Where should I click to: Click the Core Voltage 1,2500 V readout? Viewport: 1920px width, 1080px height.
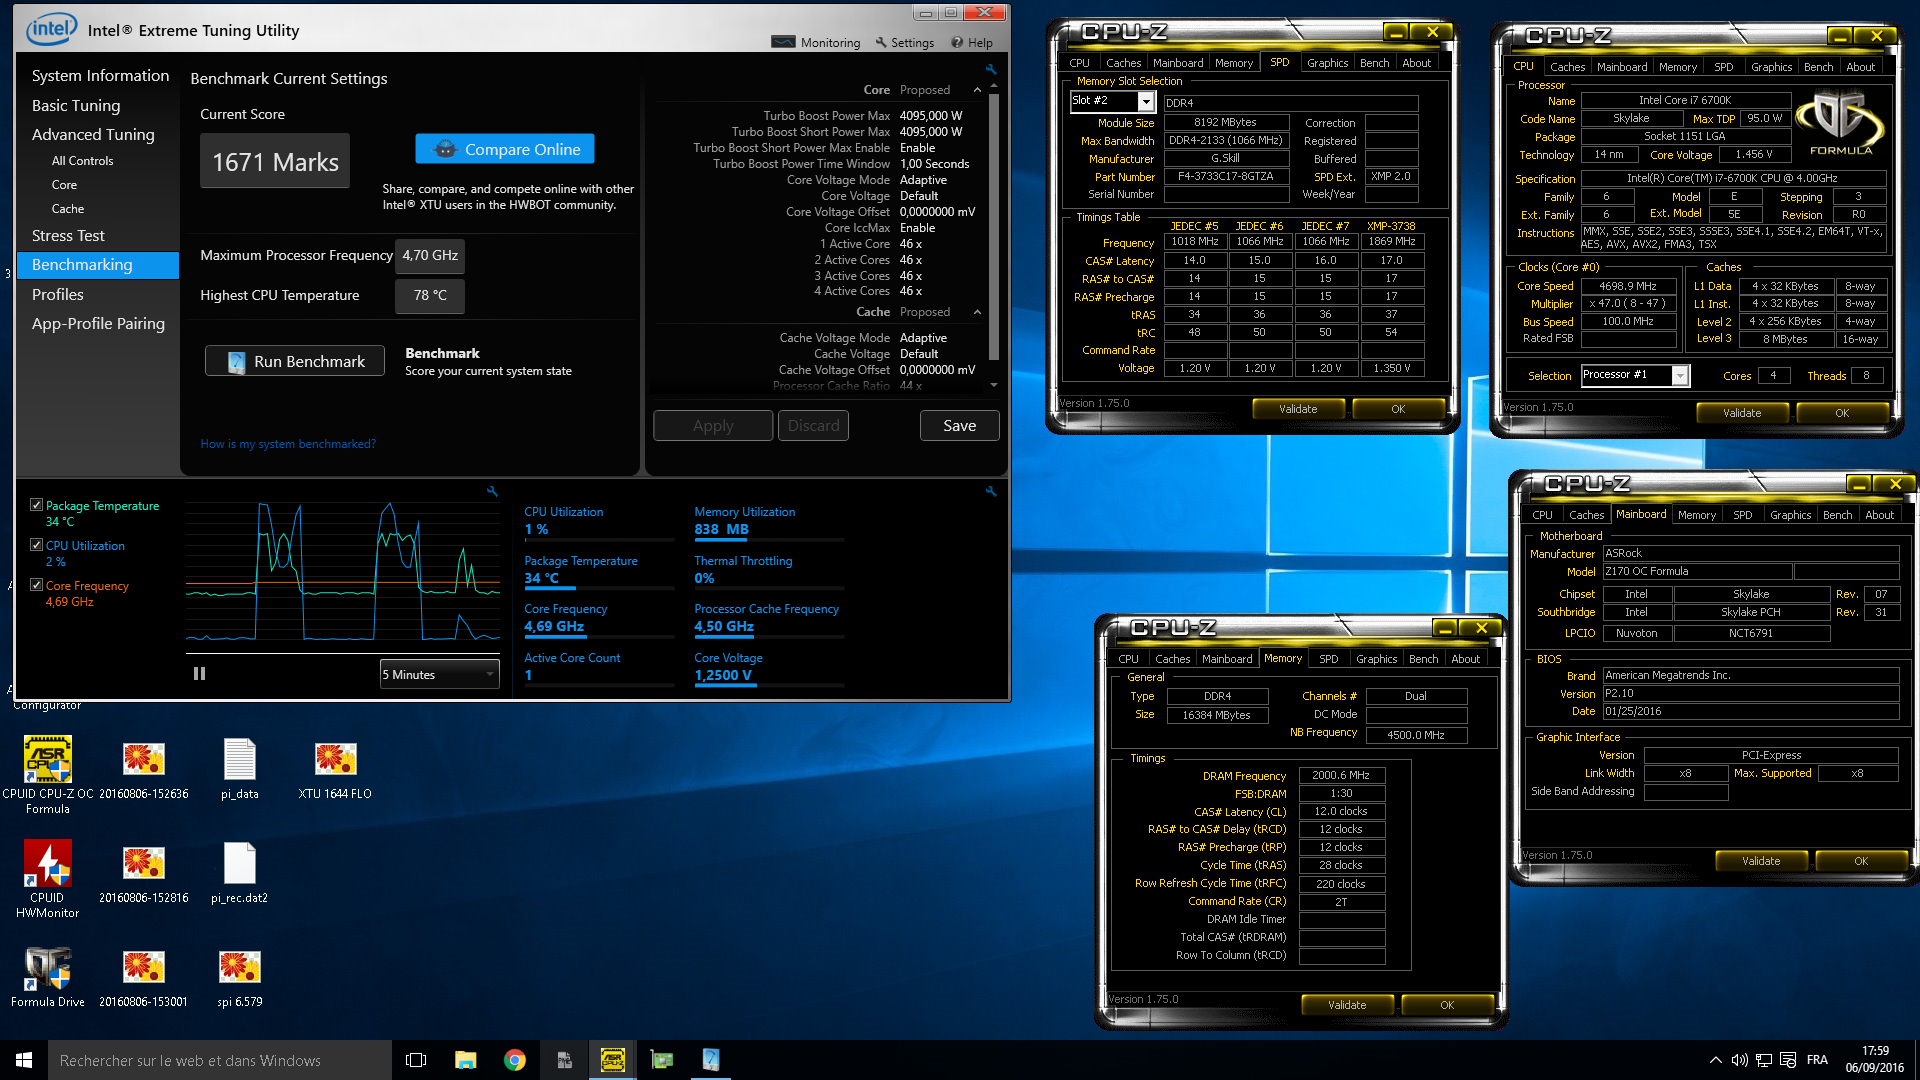tap(723, 675)
